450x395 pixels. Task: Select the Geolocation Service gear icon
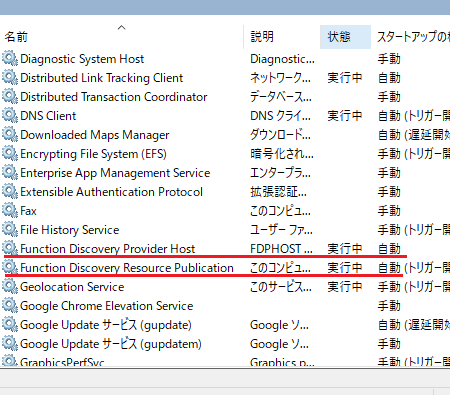pyautogui.click(x=10, y=287)
